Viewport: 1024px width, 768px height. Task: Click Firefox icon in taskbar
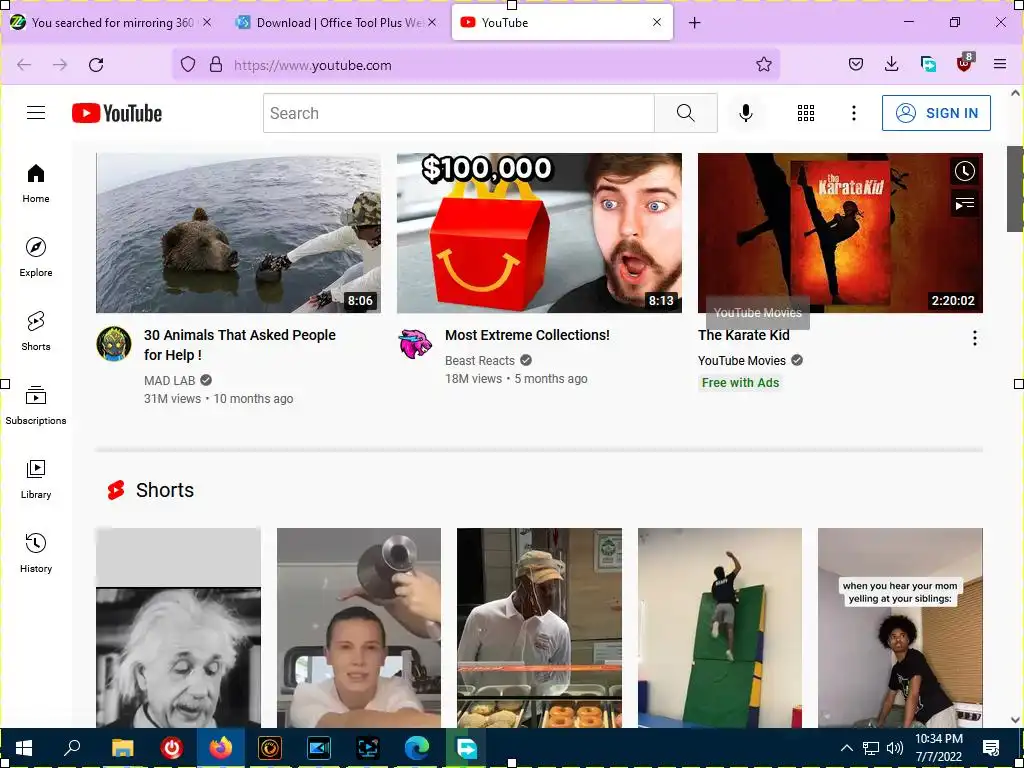coord(221,748)
